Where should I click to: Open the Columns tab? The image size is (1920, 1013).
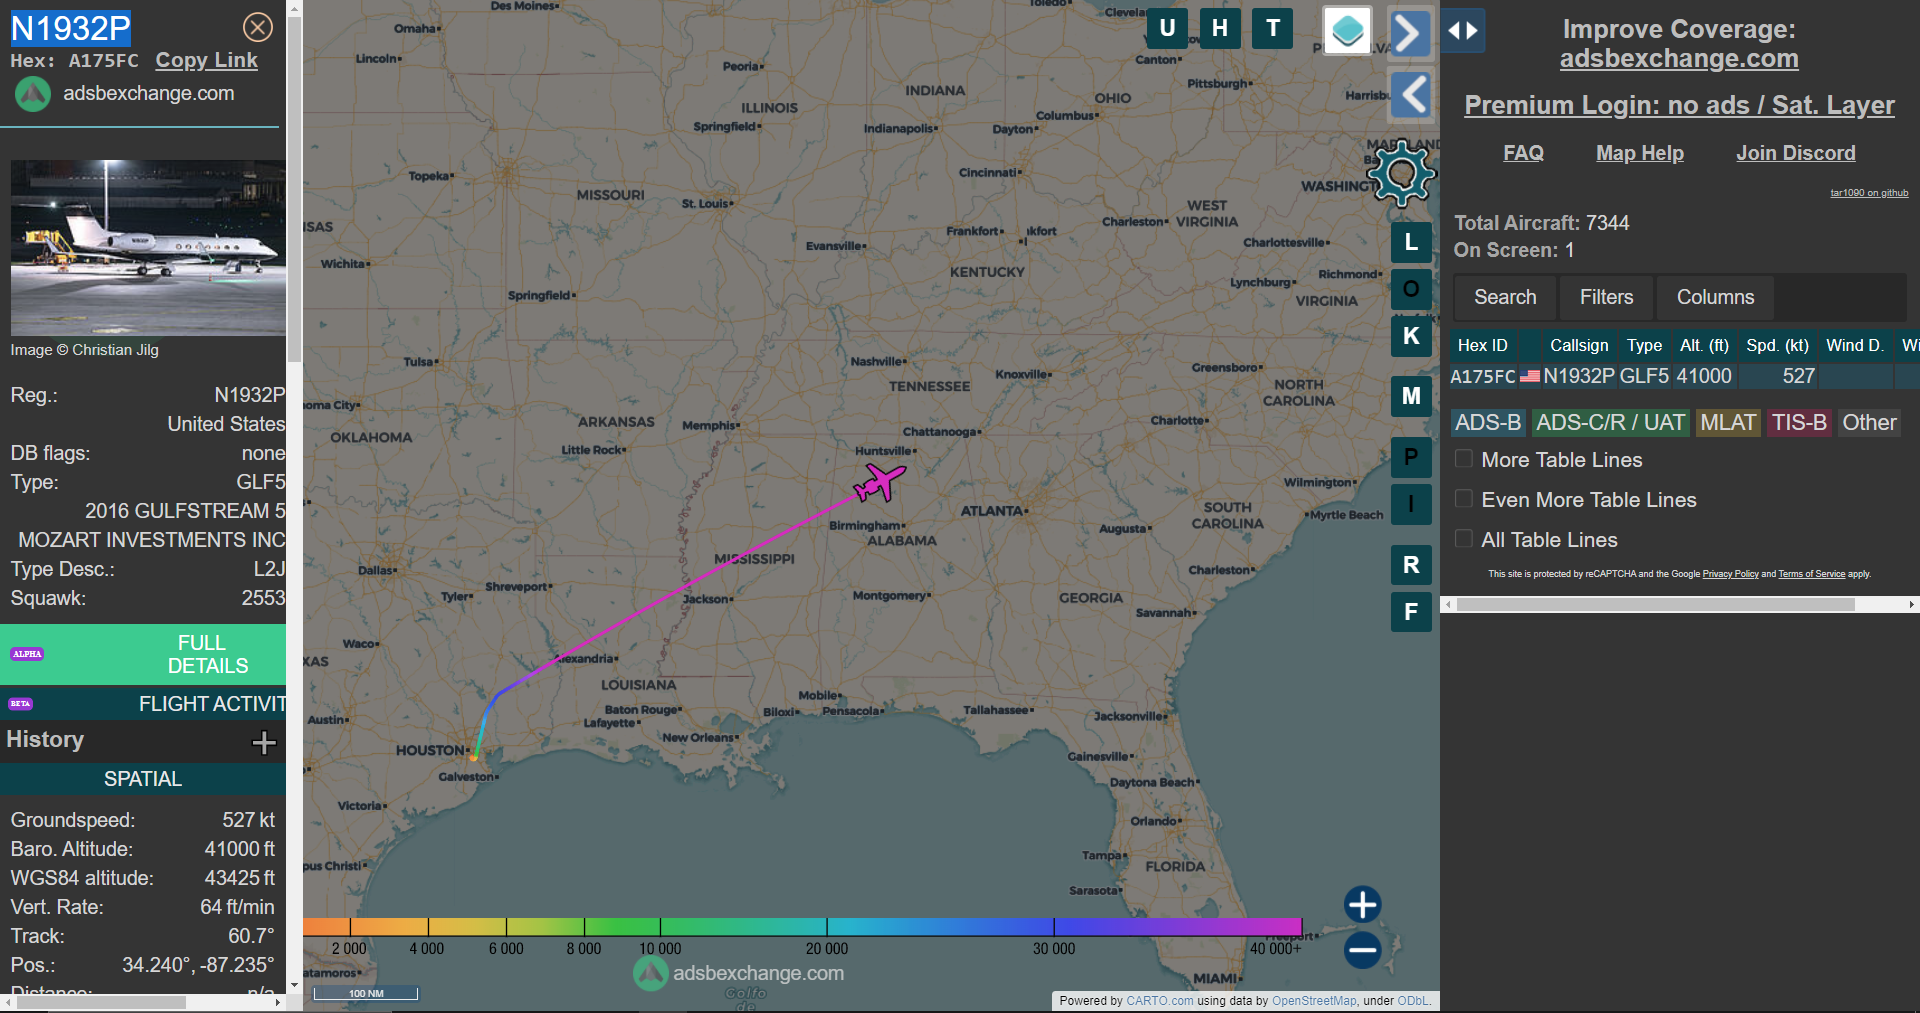click(1715, 297)
